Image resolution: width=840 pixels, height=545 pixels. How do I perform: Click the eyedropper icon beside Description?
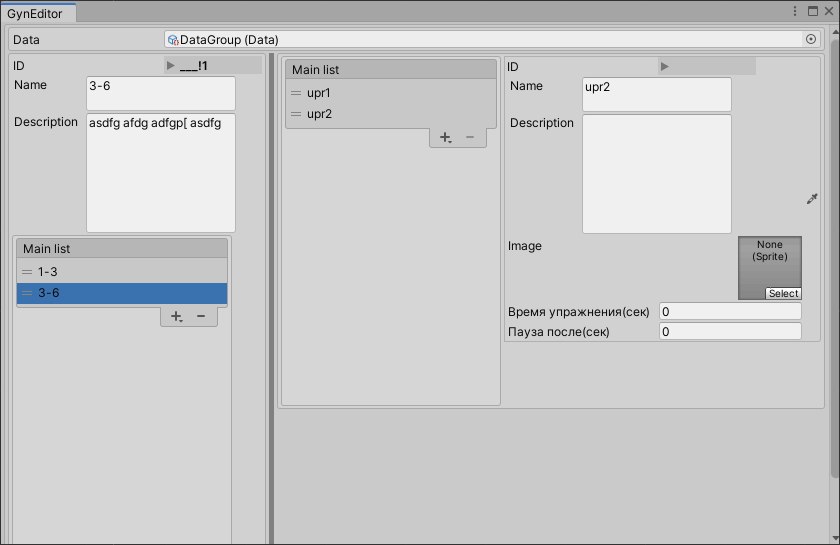pyautogui.click(x=812, y=199)
